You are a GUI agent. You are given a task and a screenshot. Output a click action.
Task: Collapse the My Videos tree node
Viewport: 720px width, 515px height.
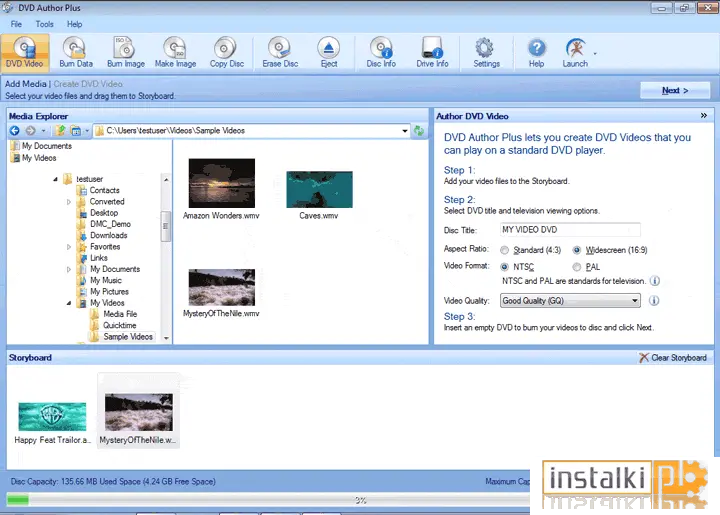click(69, 303)
